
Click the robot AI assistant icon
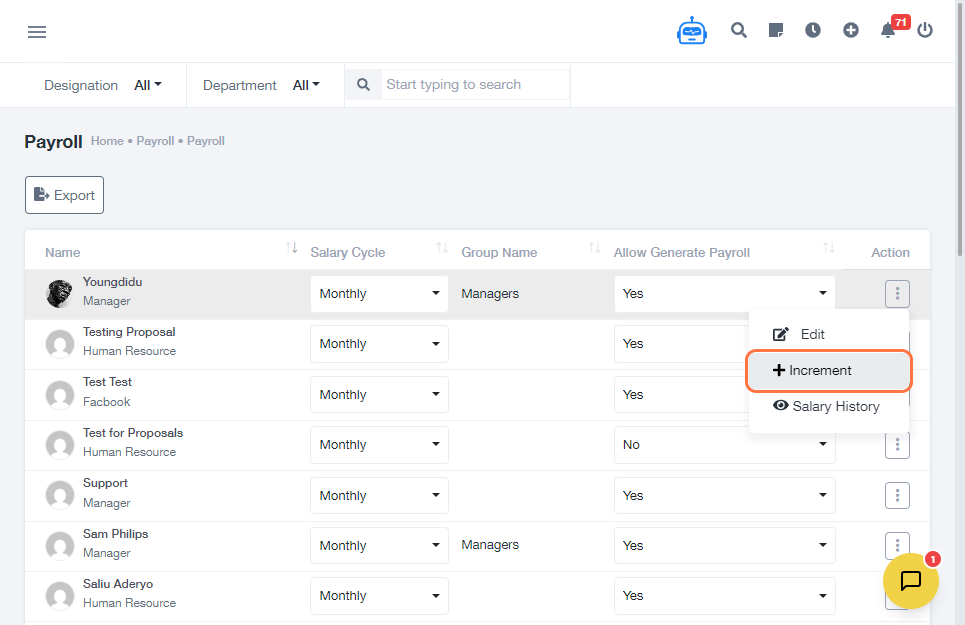click(x=691, y=31)
